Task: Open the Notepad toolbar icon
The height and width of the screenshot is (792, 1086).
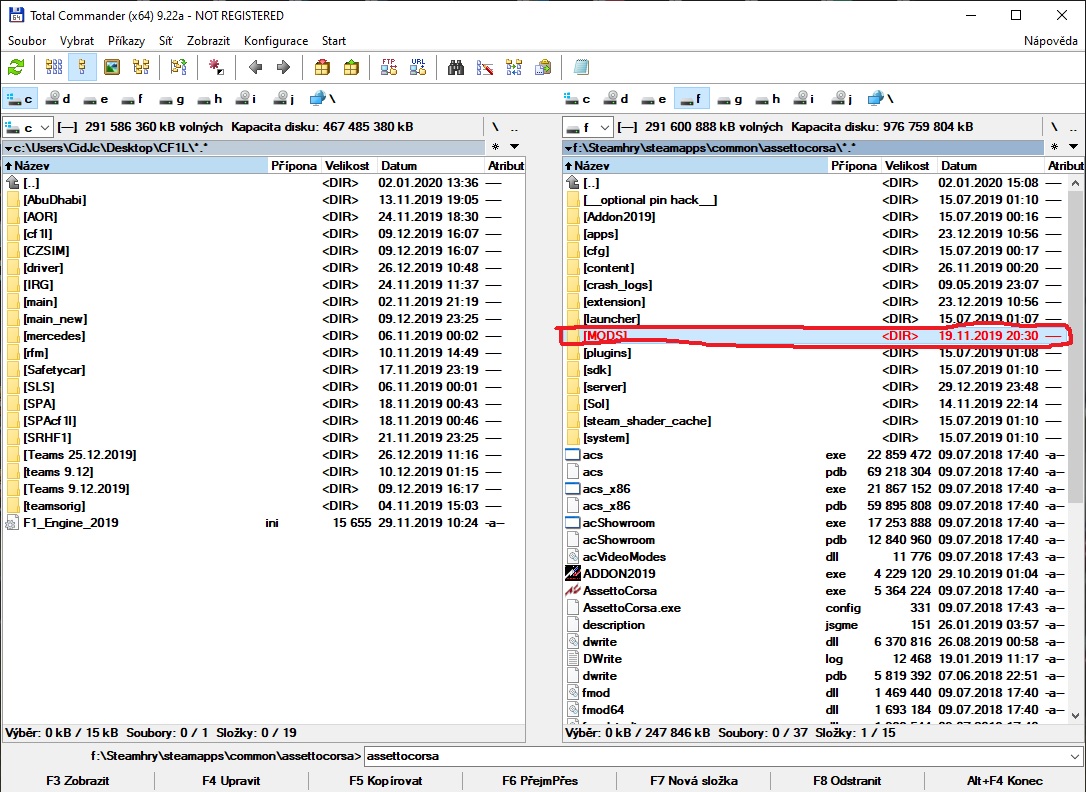Action: coord(581,67)
